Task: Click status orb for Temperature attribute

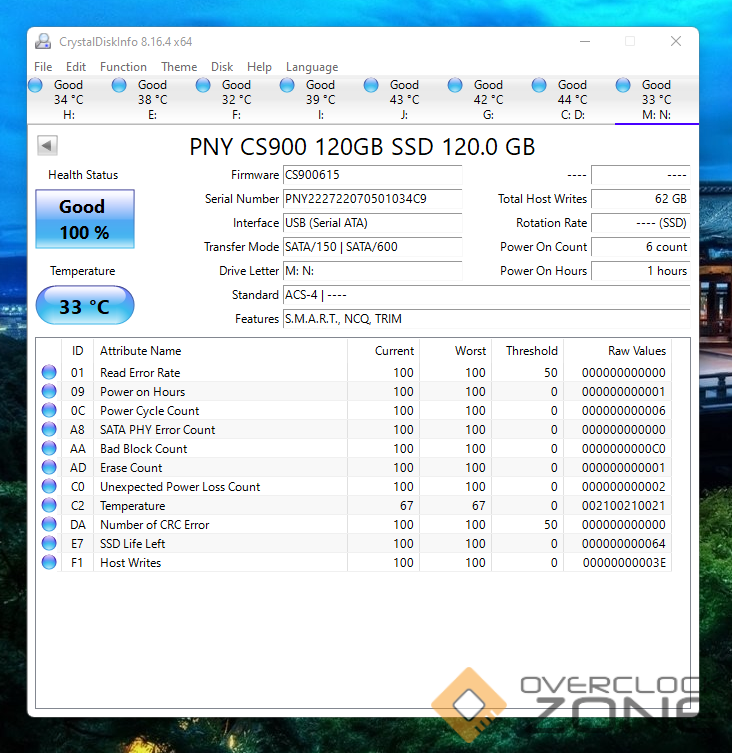Action: point(49,505)
